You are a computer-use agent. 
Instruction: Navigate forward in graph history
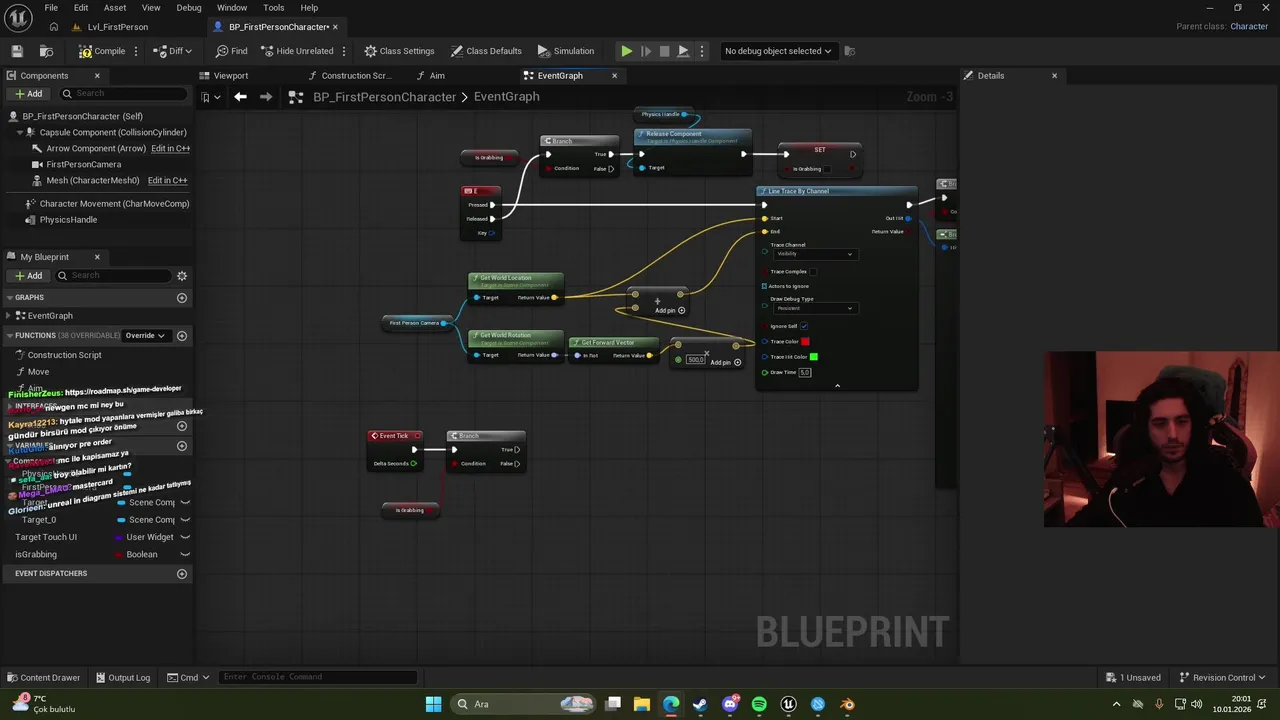coord(266,97)
